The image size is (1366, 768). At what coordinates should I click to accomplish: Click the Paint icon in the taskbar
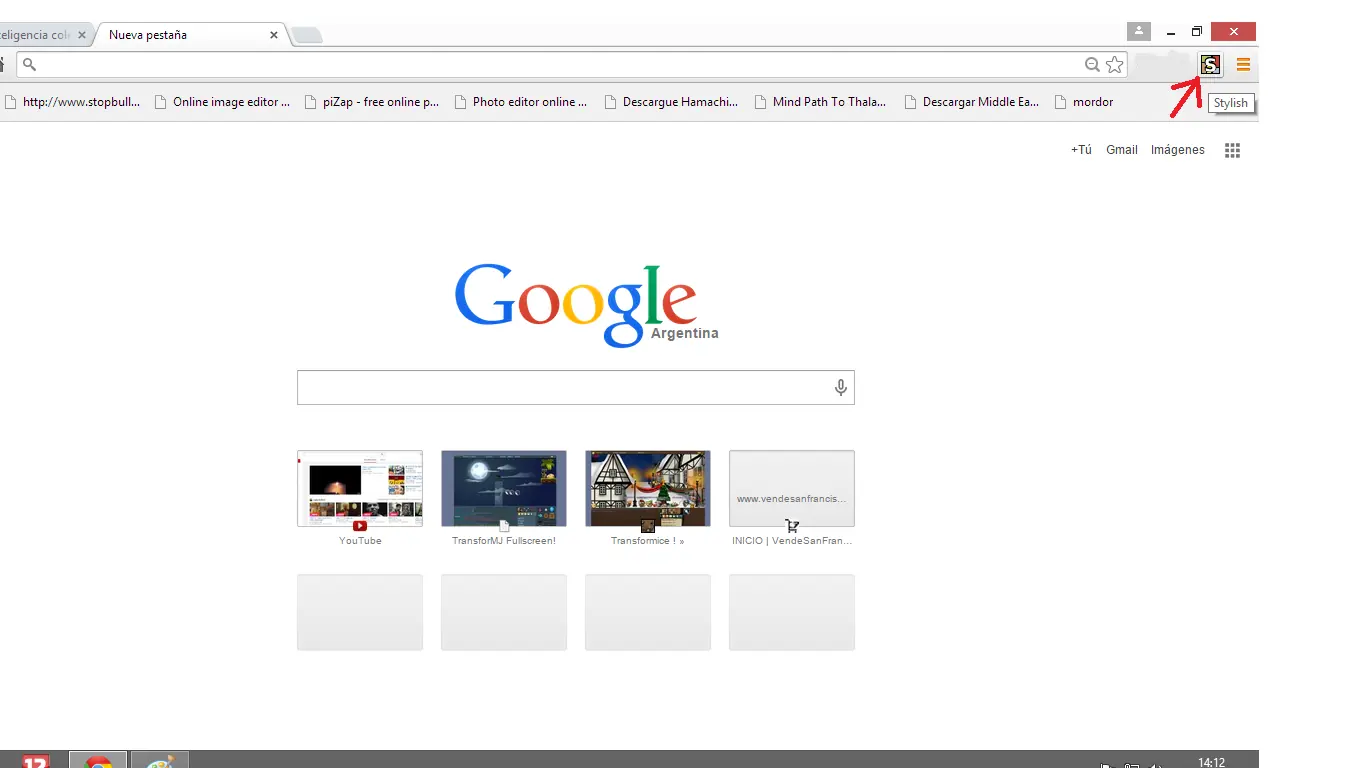coord(160,760)
